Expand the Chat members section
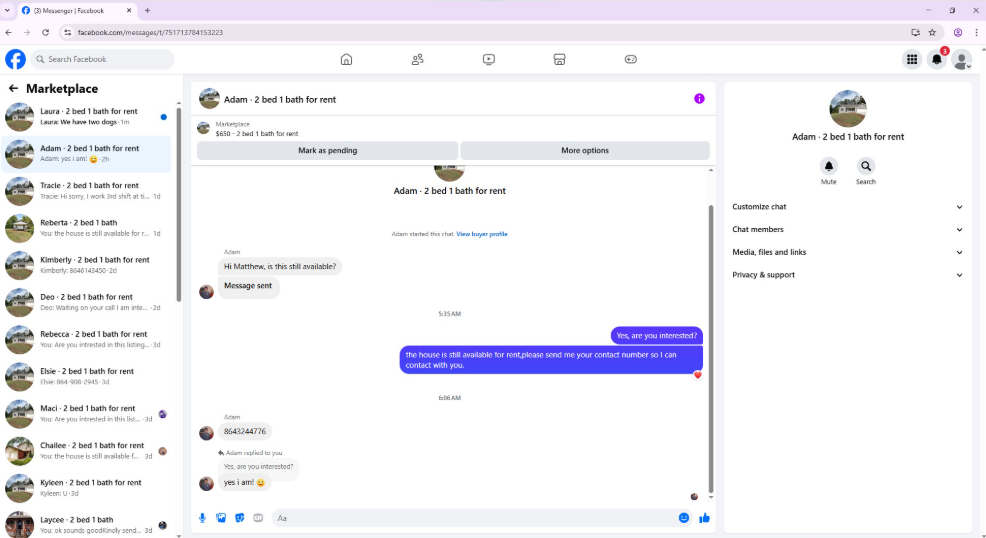986x538 pixels. pyautogui.click(x=847, y=229)
